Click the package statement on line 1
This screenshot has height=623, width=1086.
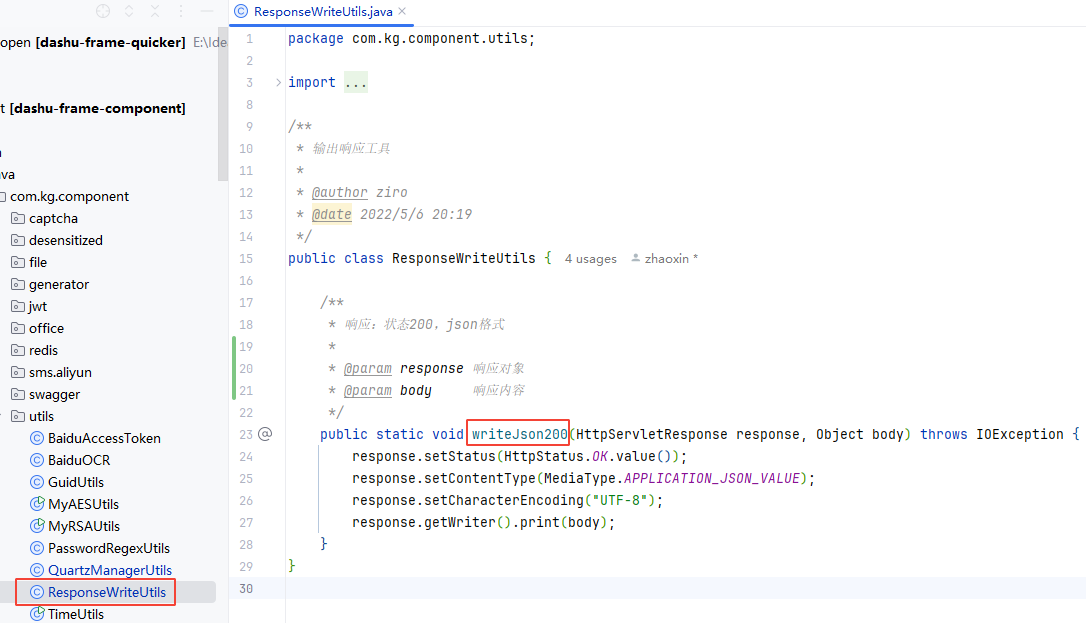(411, 39)
